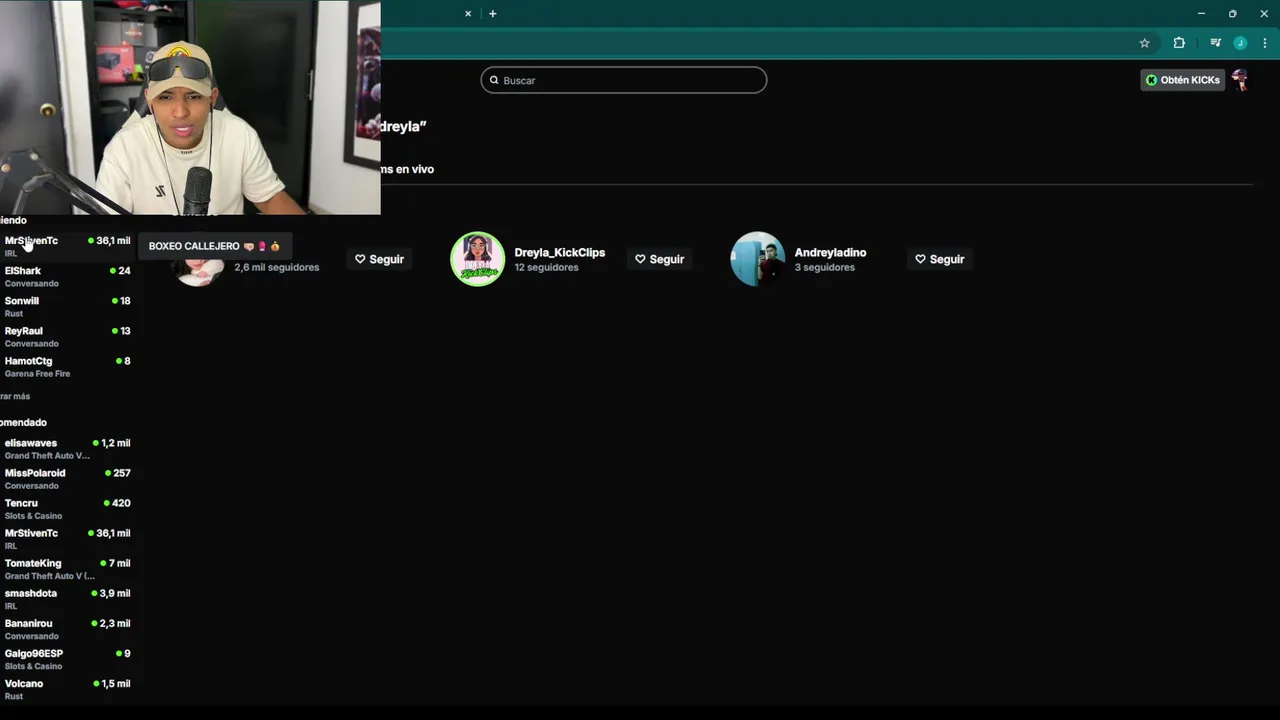Click the 12 seguidores text
The width and height of the screenshot is (1280, 720).
pos(546,267)
